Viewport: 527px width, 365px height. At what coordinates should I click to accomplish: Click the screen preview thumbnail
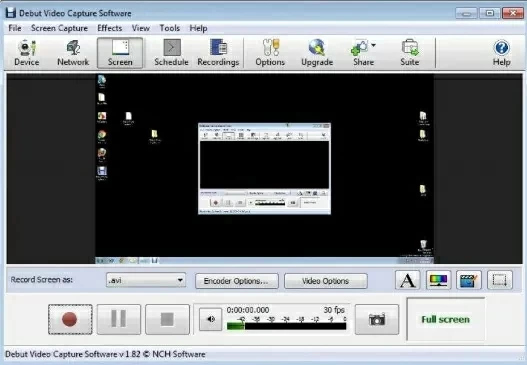[x=265, y=169]
